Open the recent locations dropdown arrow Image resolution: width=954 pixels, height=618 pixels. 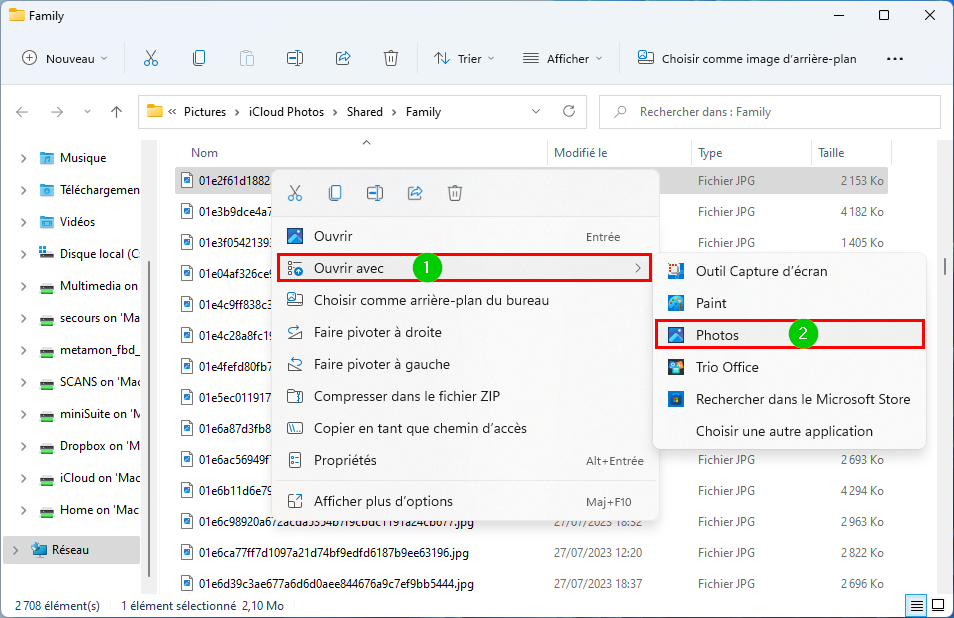click(87, 112)
